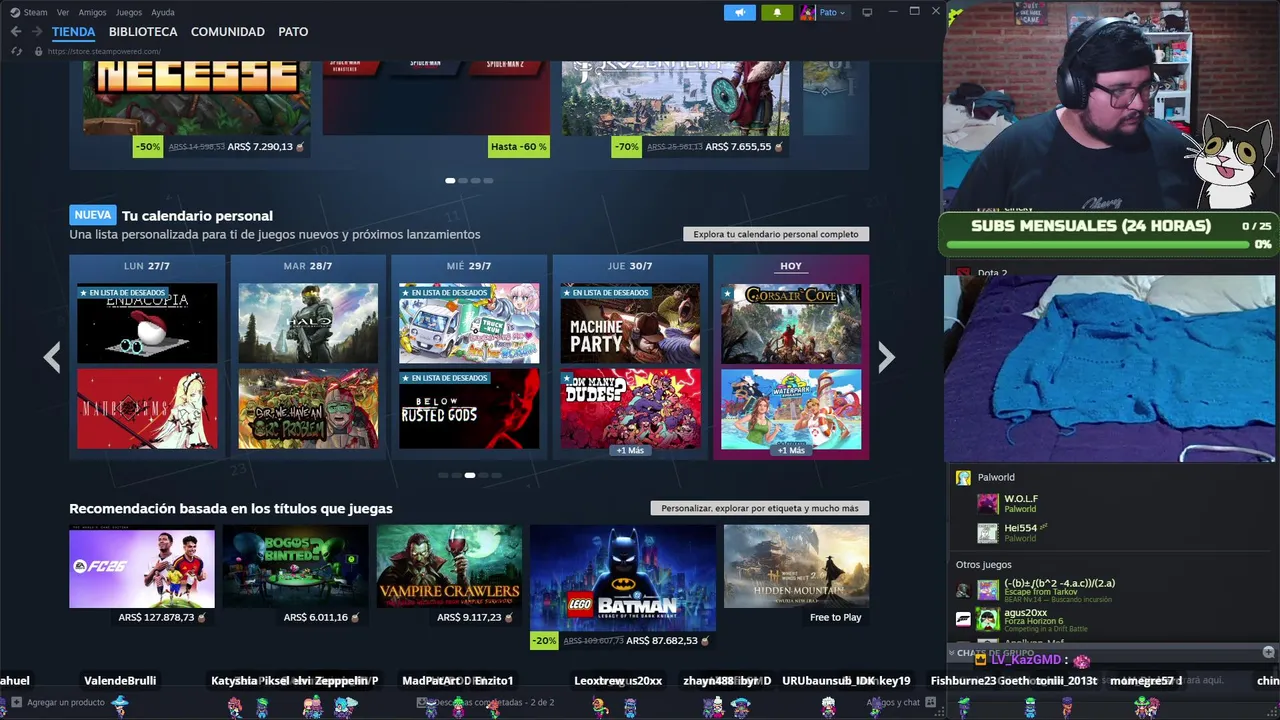Viewport: 1280px width, 720px height.
Task: Open the Amigos menu
Action: [x=92, y=13]
